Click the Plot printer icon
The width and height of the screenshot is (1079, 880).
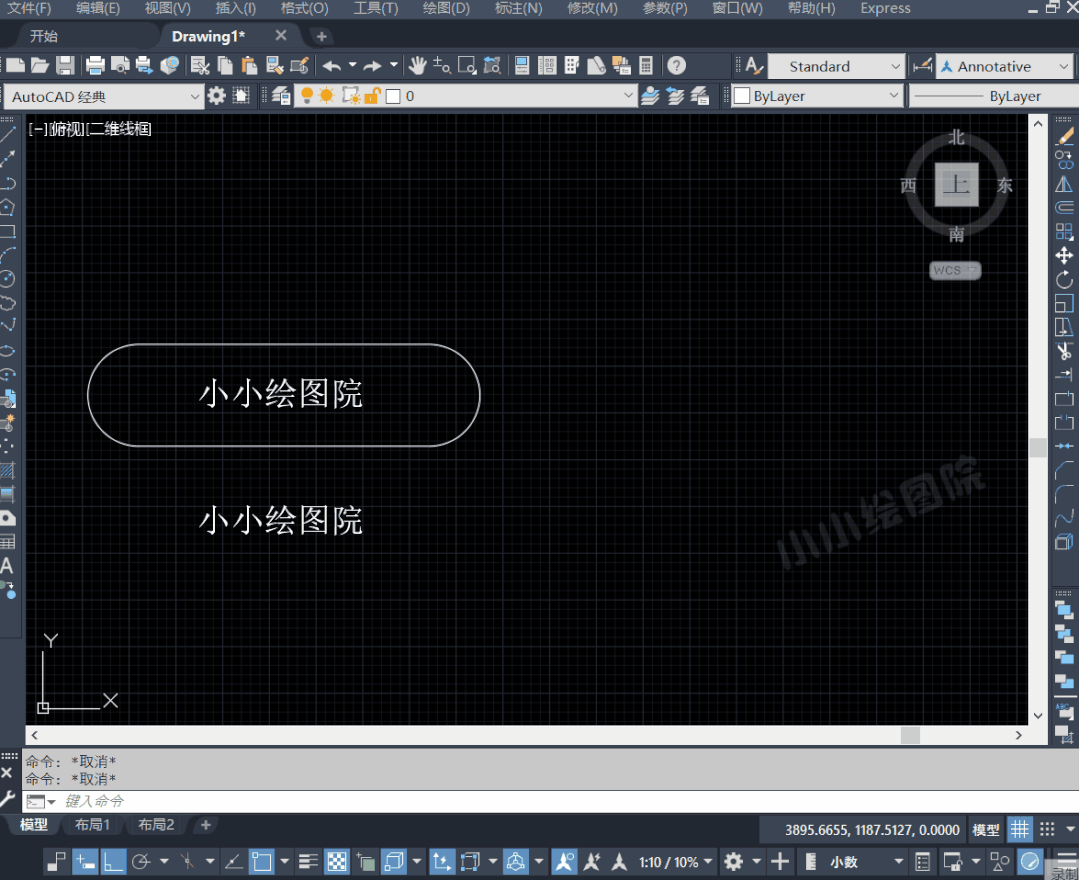tap(95, 66)
